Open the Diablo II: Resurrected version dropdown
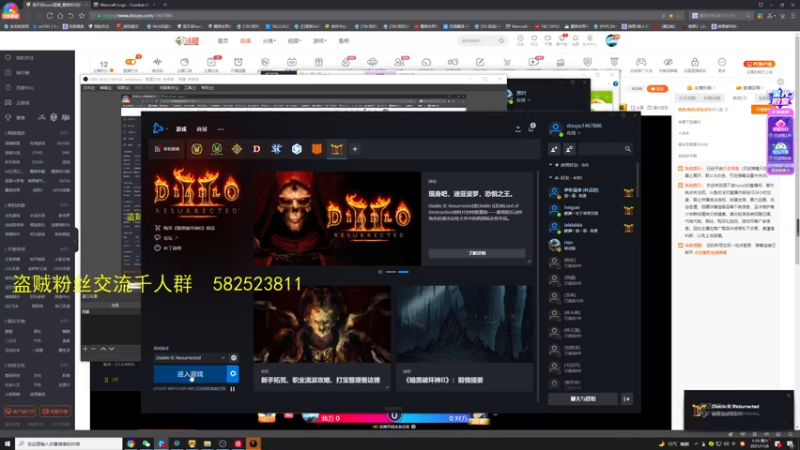Viewport: 800px width, 450px height. tap(190, 358)
